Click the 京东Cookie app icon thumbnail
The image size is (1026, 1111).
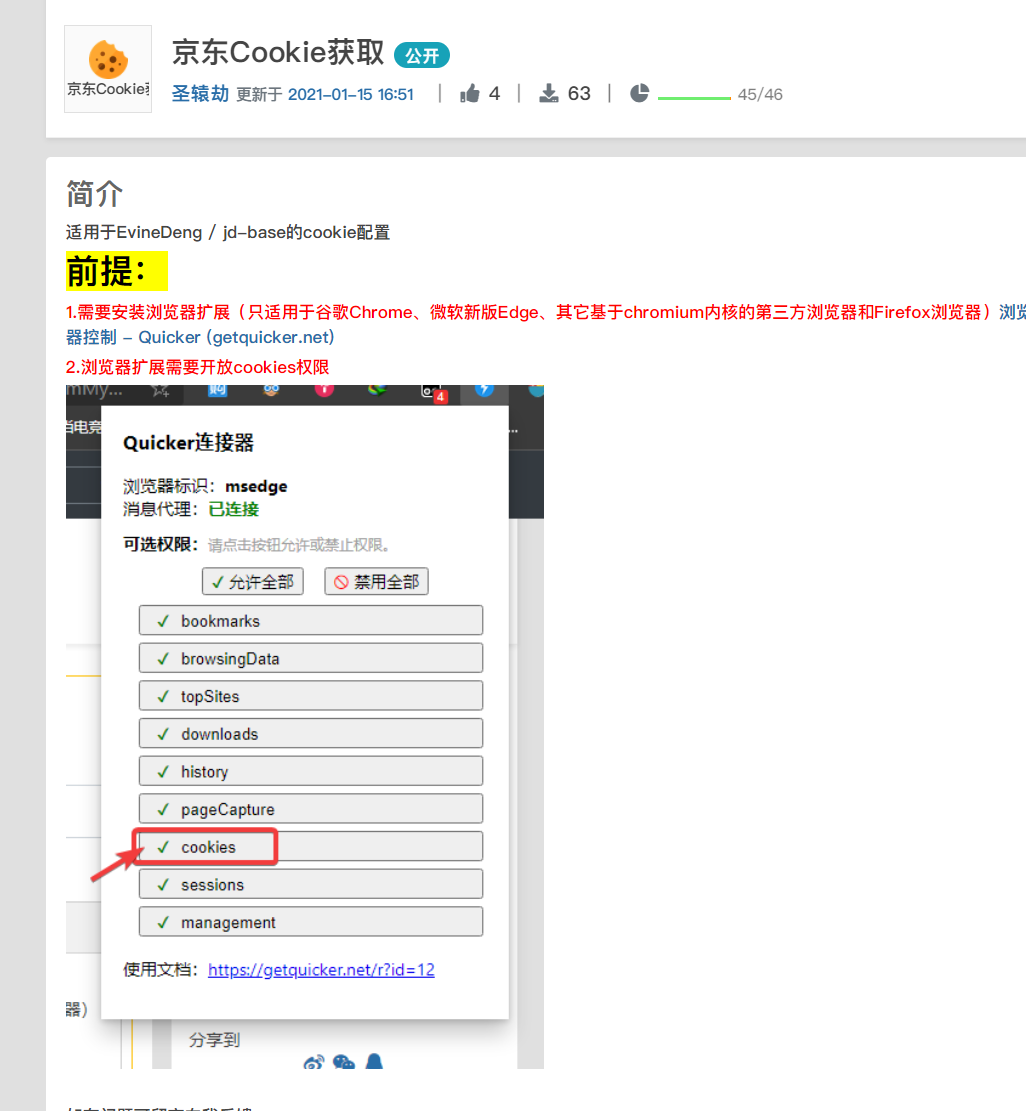[x=108, y=69]
